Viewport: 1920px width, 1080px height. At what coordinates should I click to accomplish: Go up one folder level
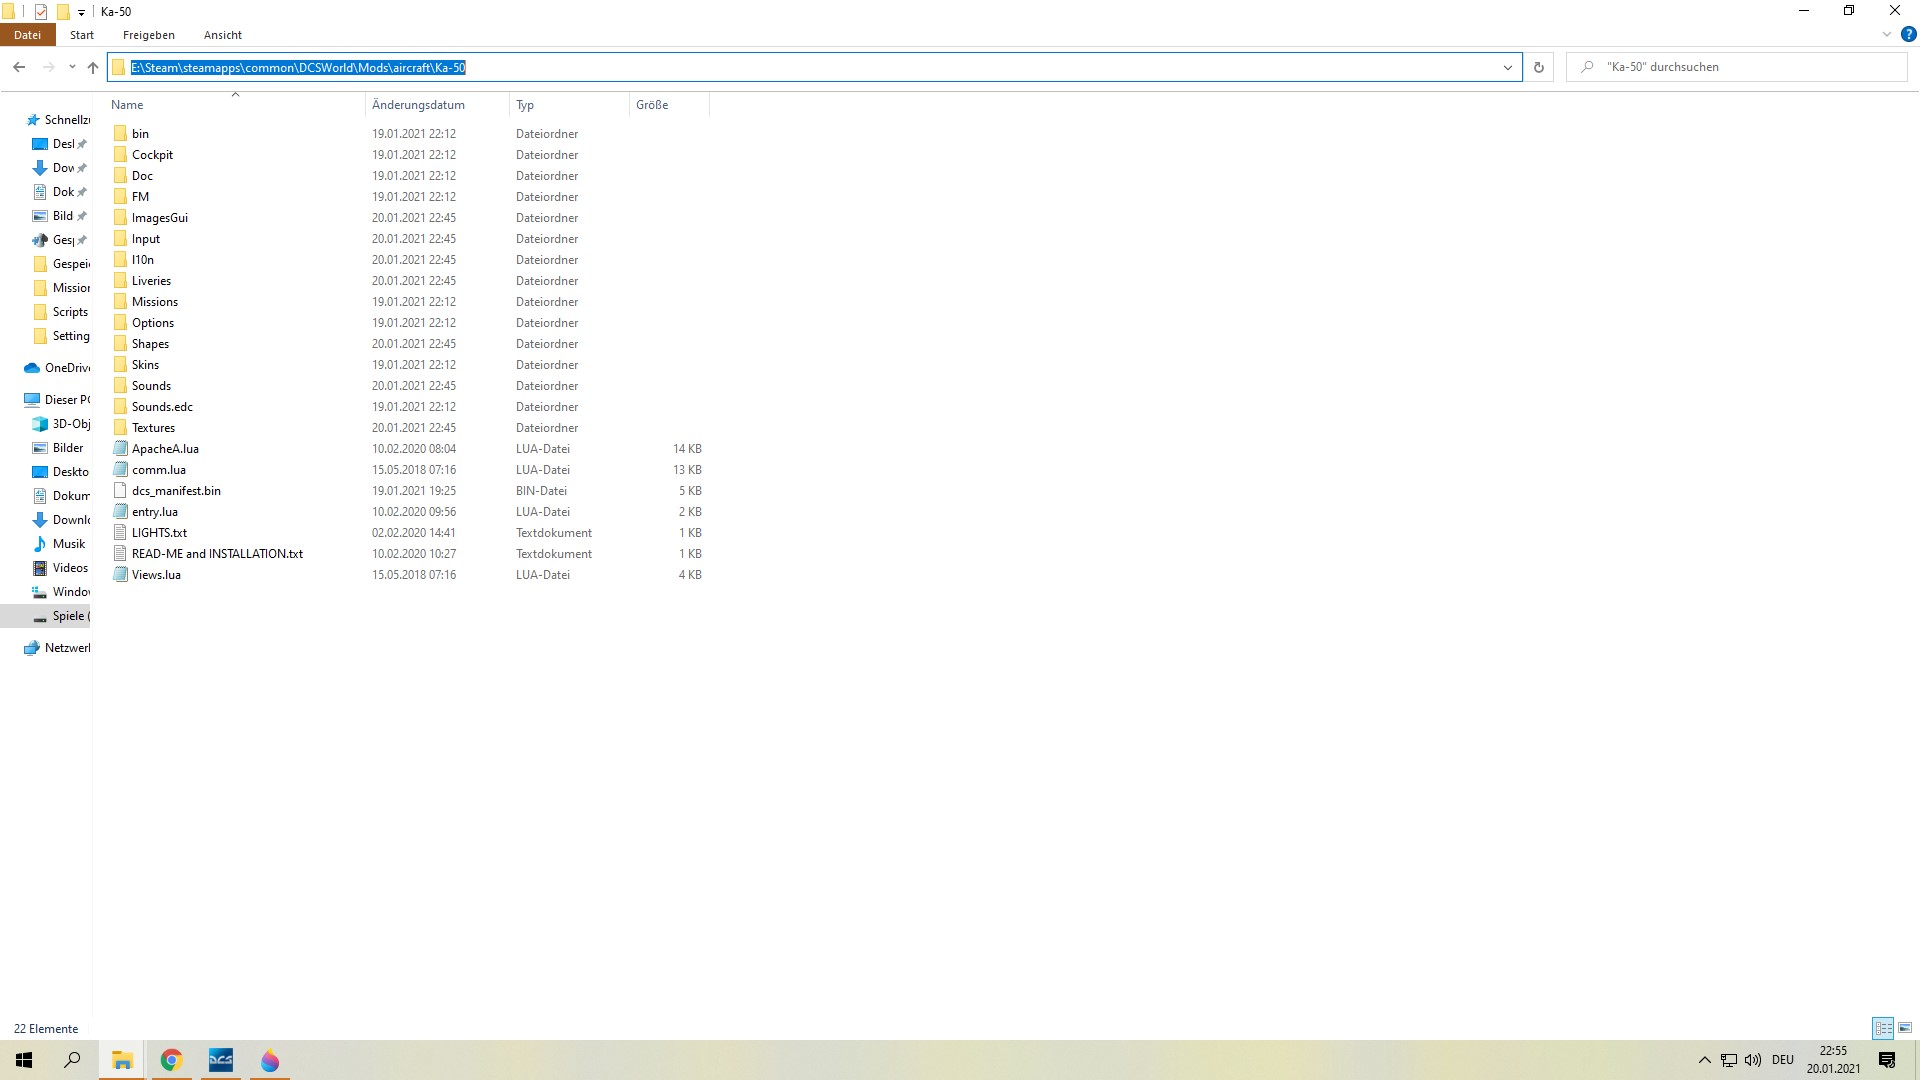tap(93, 67)
